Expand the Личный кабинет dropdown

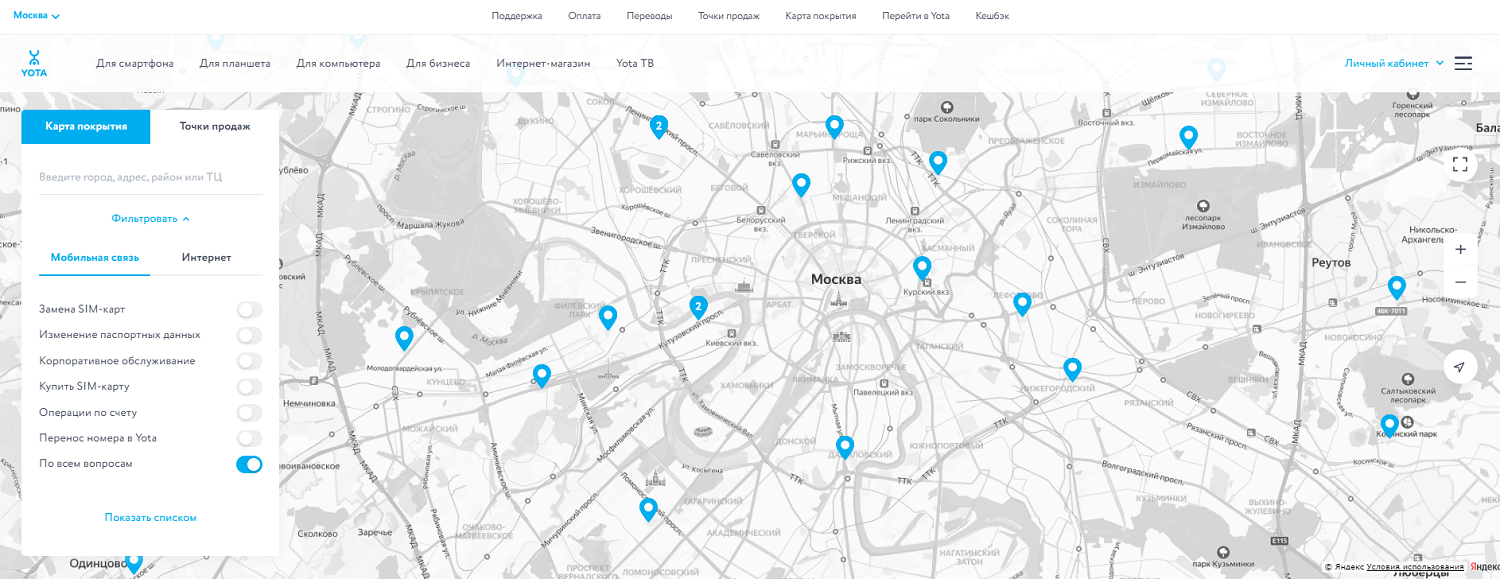click(x=1394, y=63)
